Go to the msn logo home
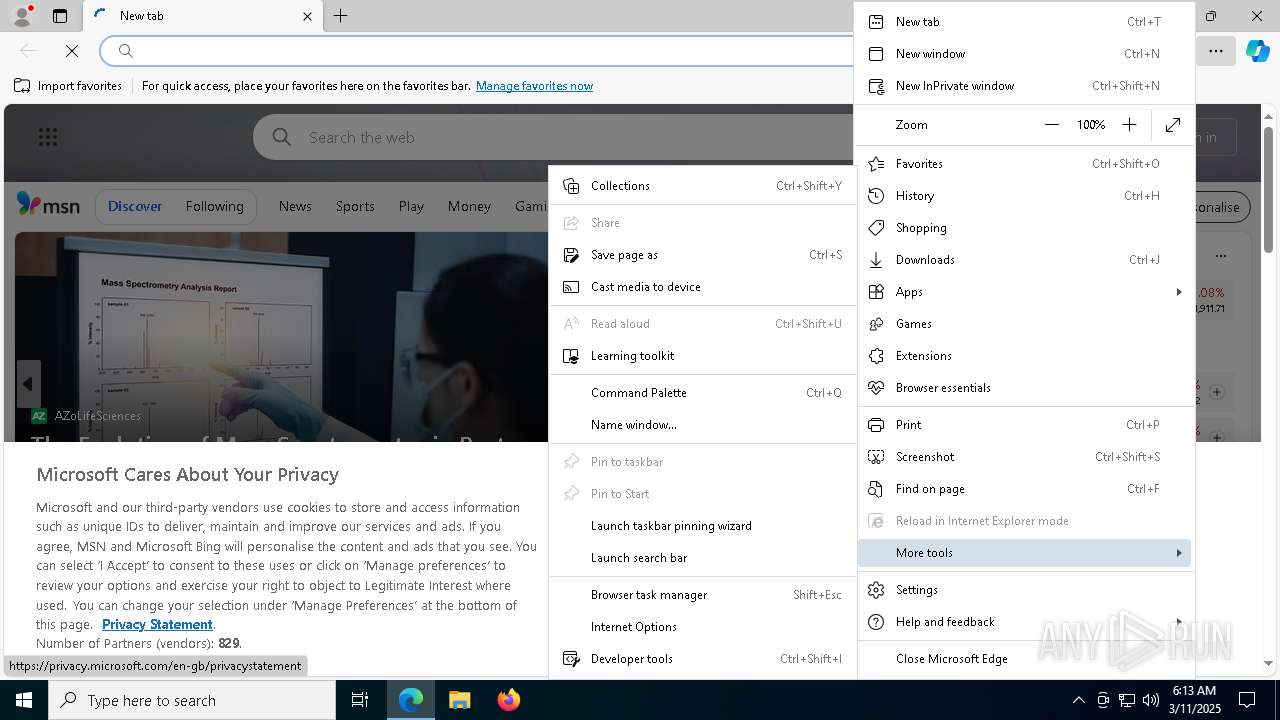1280x720 pixels. tap(48, 205)
